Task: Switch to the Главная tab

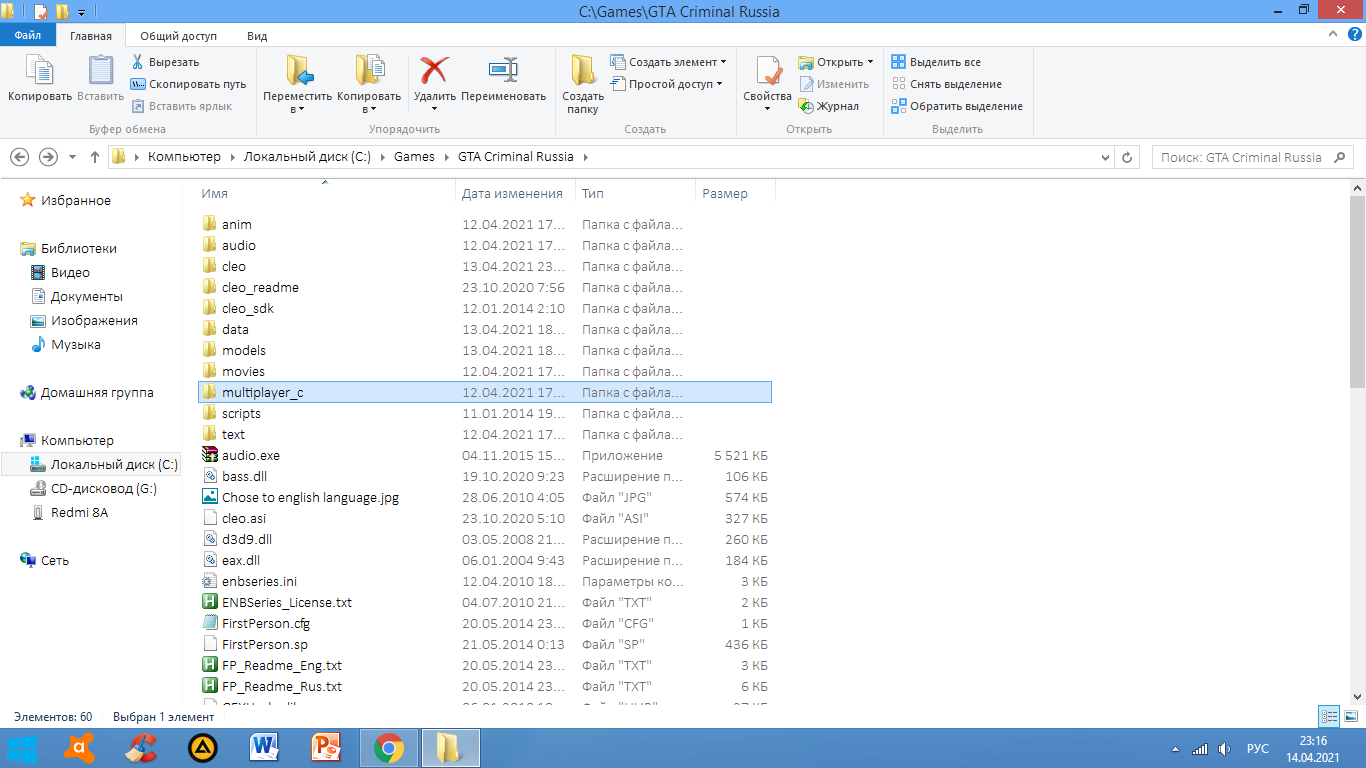Action: coord(91,35)
